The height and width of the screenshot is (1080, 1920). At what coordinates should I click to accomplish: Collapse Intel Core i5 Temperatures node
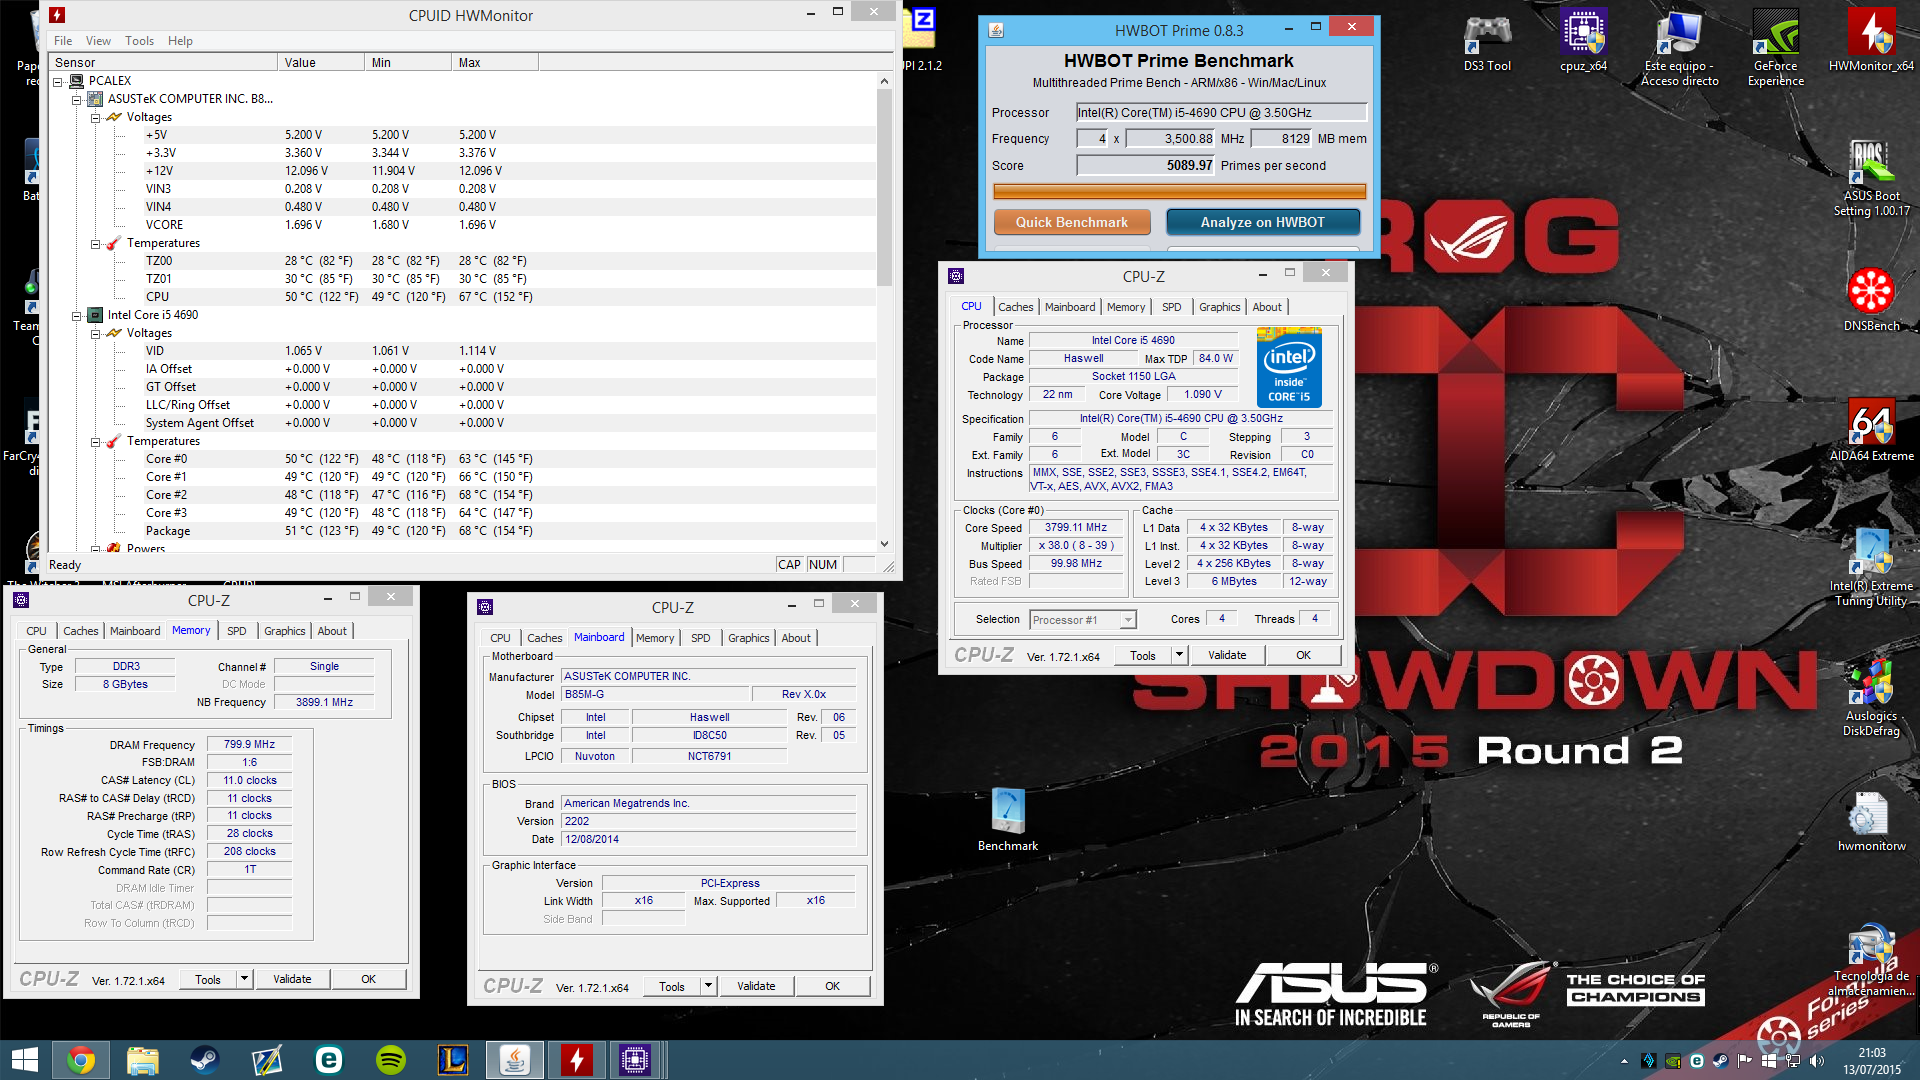[x=95, y=441]
